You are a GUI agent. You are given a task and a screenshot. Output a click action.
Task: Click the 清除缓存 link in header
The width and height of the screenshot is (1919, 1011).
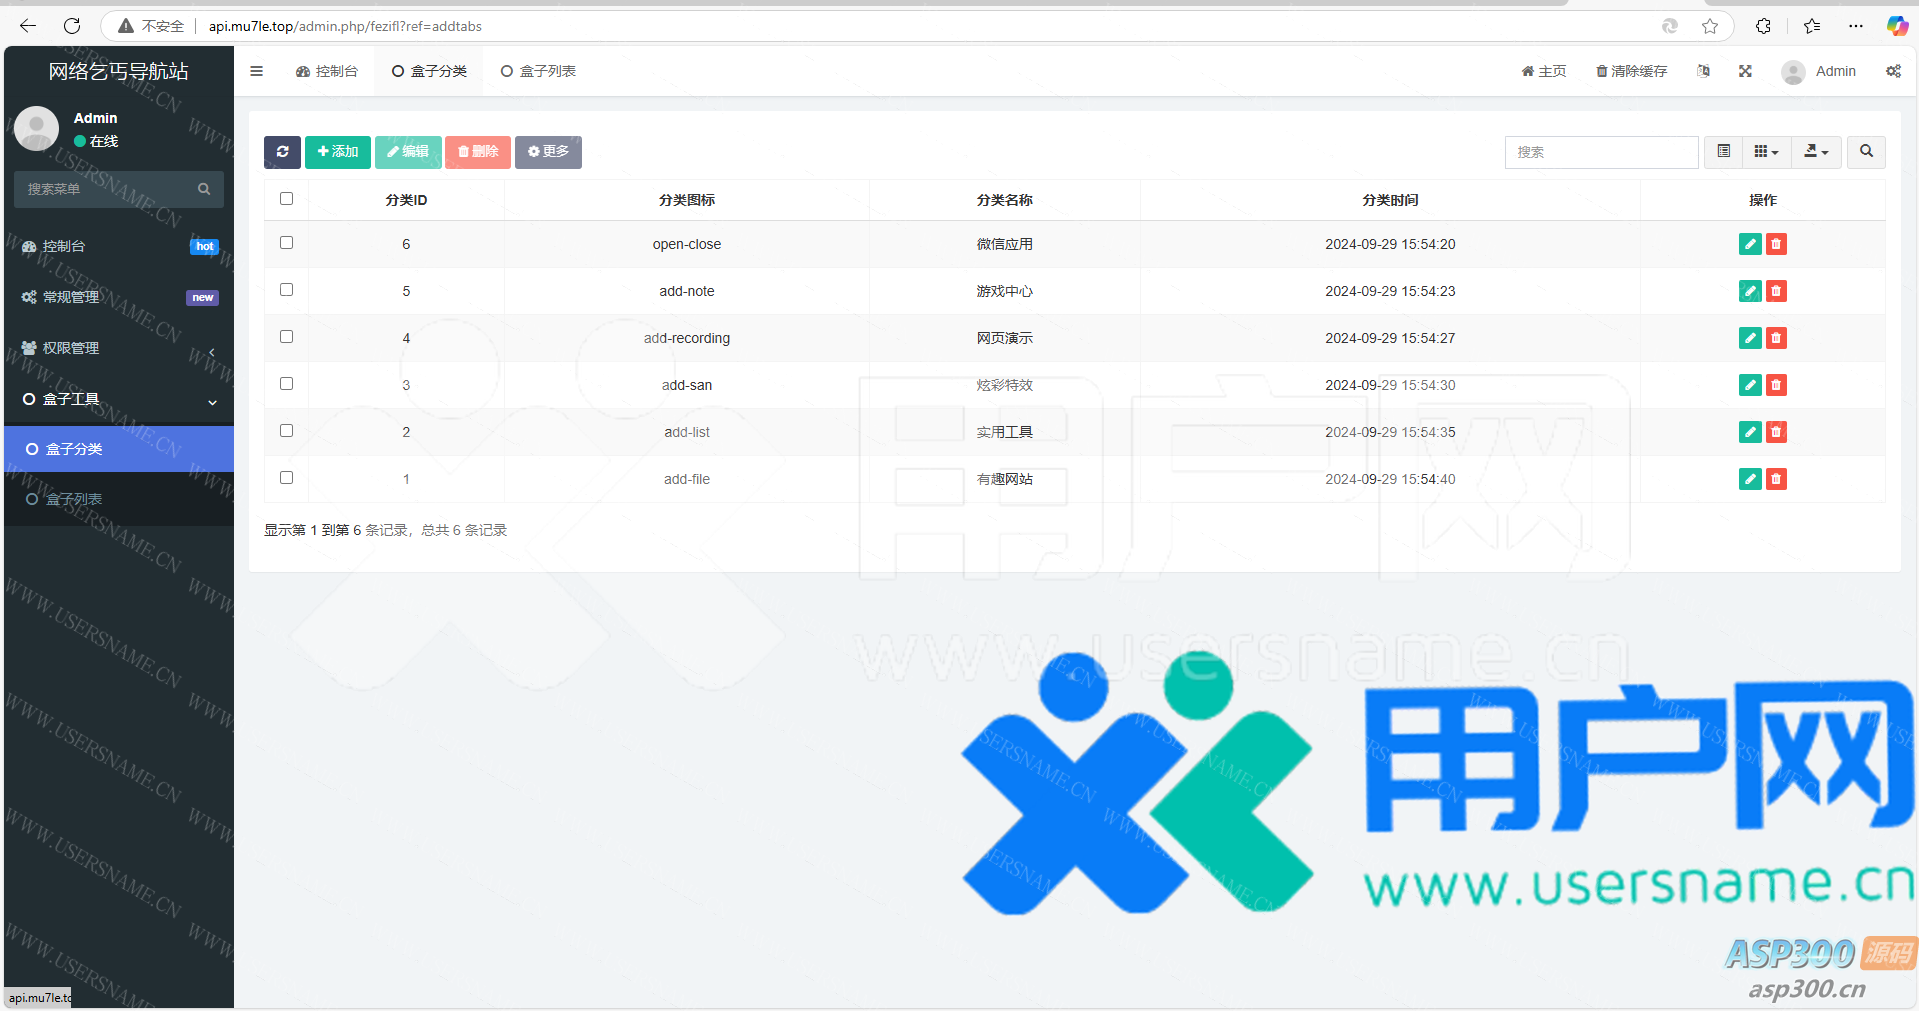coord(1631,71)
